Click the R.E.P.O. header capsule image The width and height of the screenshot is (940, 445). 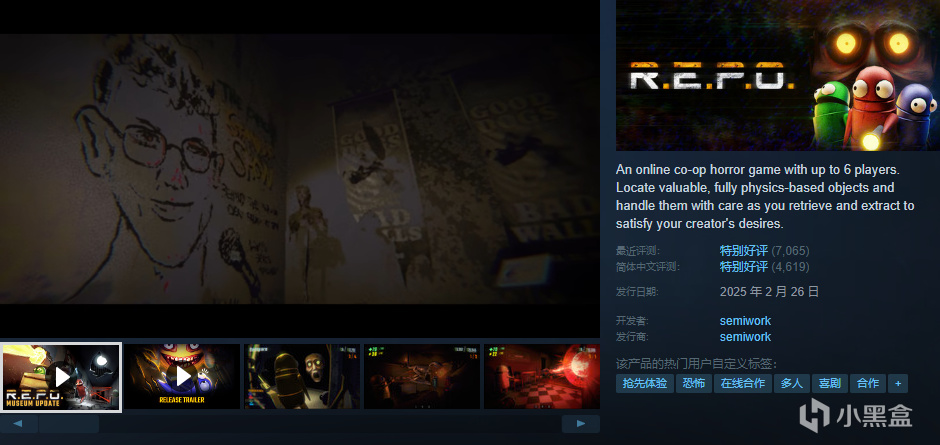click(778, 75)
